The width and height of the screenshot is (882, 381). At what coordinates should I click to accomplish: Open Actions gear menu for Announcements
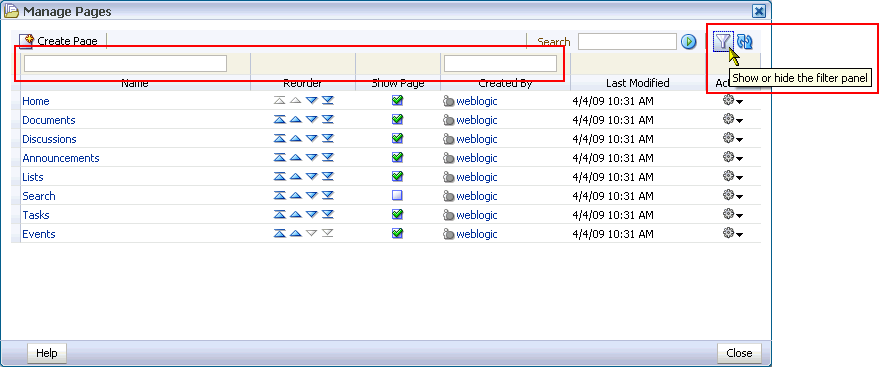[732, 158]
